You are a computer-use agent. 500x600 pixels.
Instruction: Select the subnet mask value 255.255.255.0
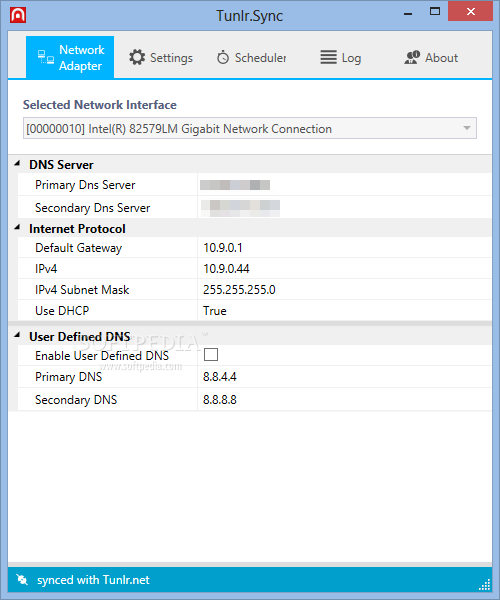tap(239, 290)
